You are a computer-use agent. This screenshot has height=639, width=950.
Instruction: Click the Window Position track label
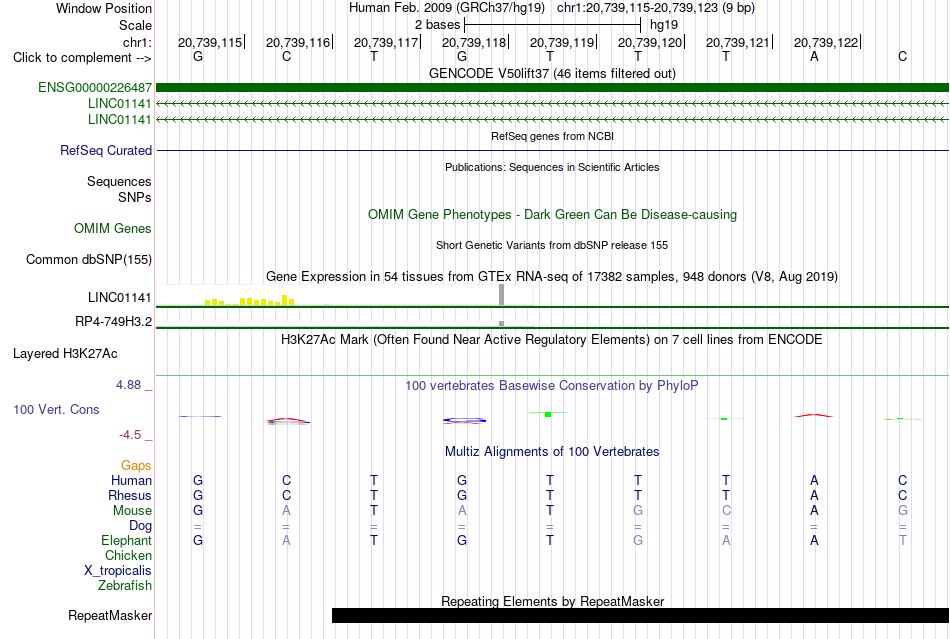pos(104,8)
